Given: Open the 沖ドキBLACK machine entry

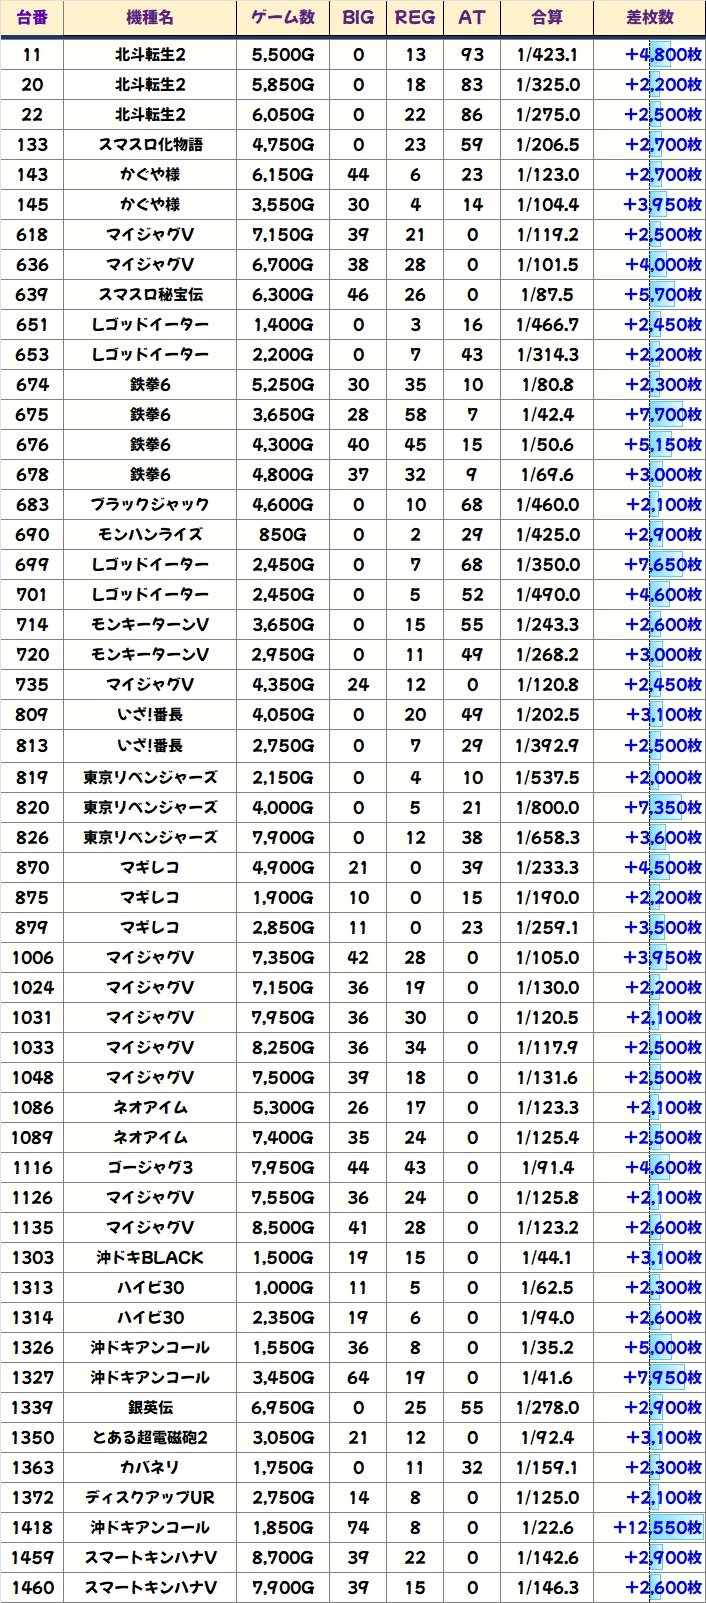Looking at the screenshot, I should [x=150, y=1258].
